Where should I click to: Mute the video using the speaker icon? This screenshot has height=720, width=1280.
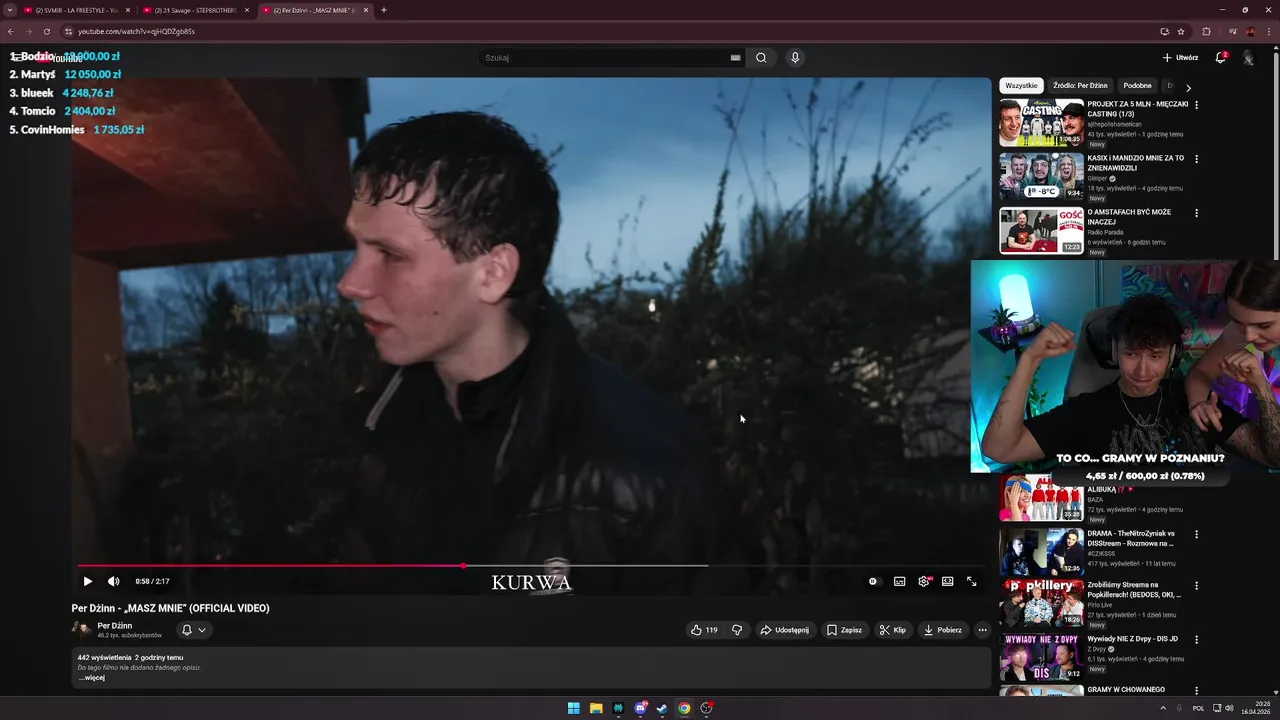(113, 581)
